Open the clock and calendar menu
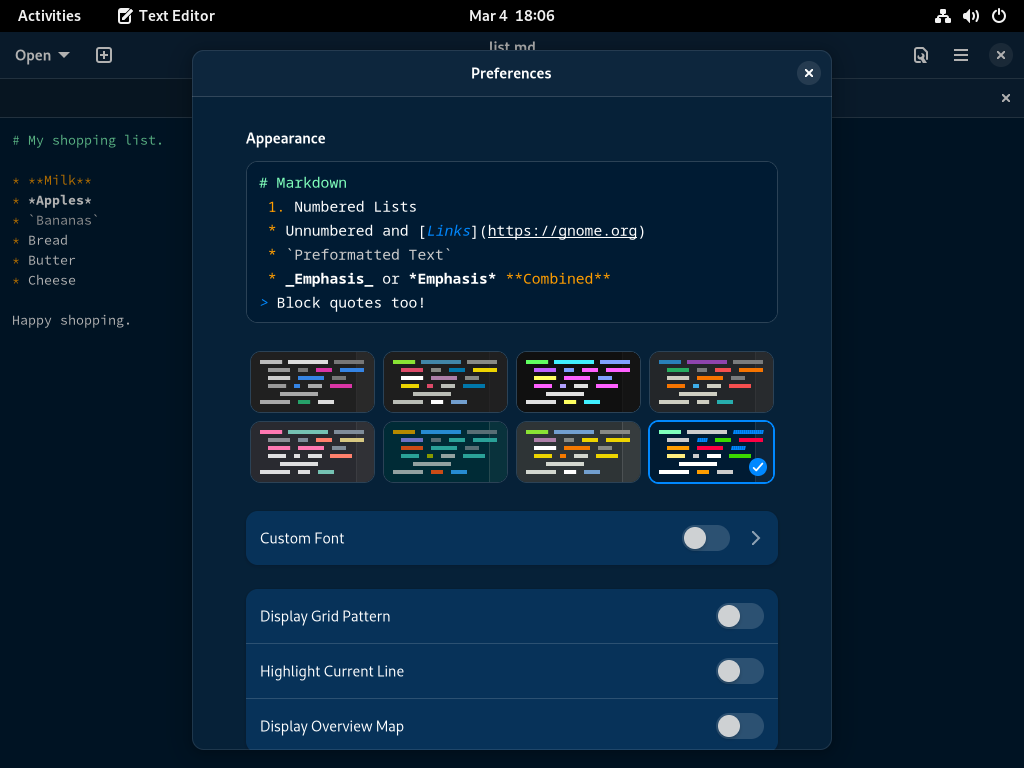The height and width of the screenshot is (768, 1024). pos(511,16)
